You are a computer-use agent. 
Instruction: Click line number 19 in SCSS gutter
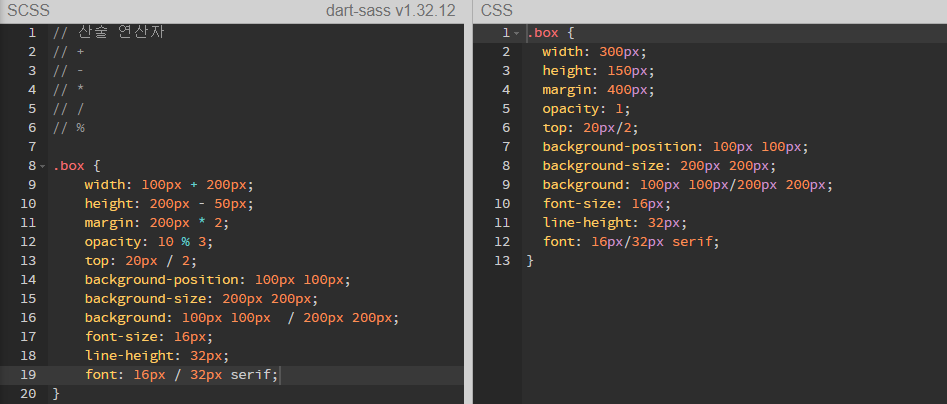click(28, 374)
